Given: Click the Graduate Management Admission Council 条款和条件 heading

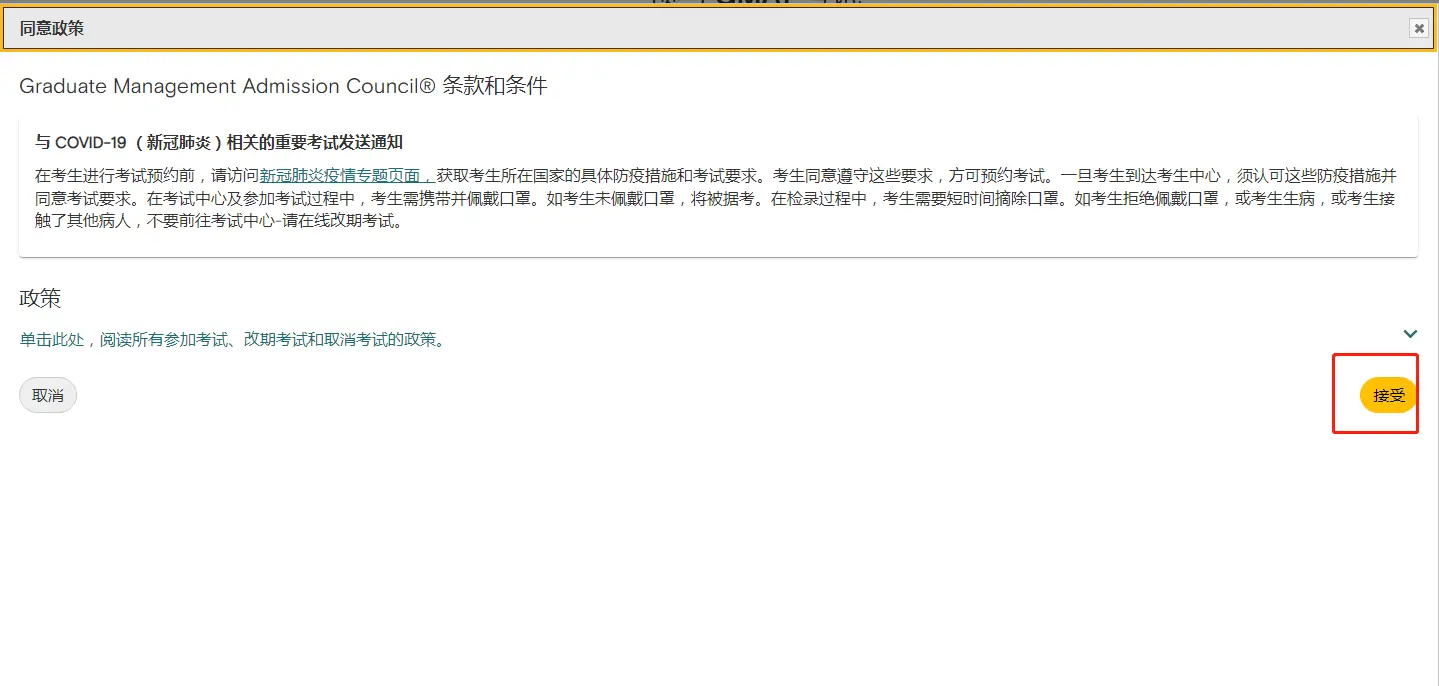Looking at the screenshot, I should pyautogui.click(x=283, y=86).
